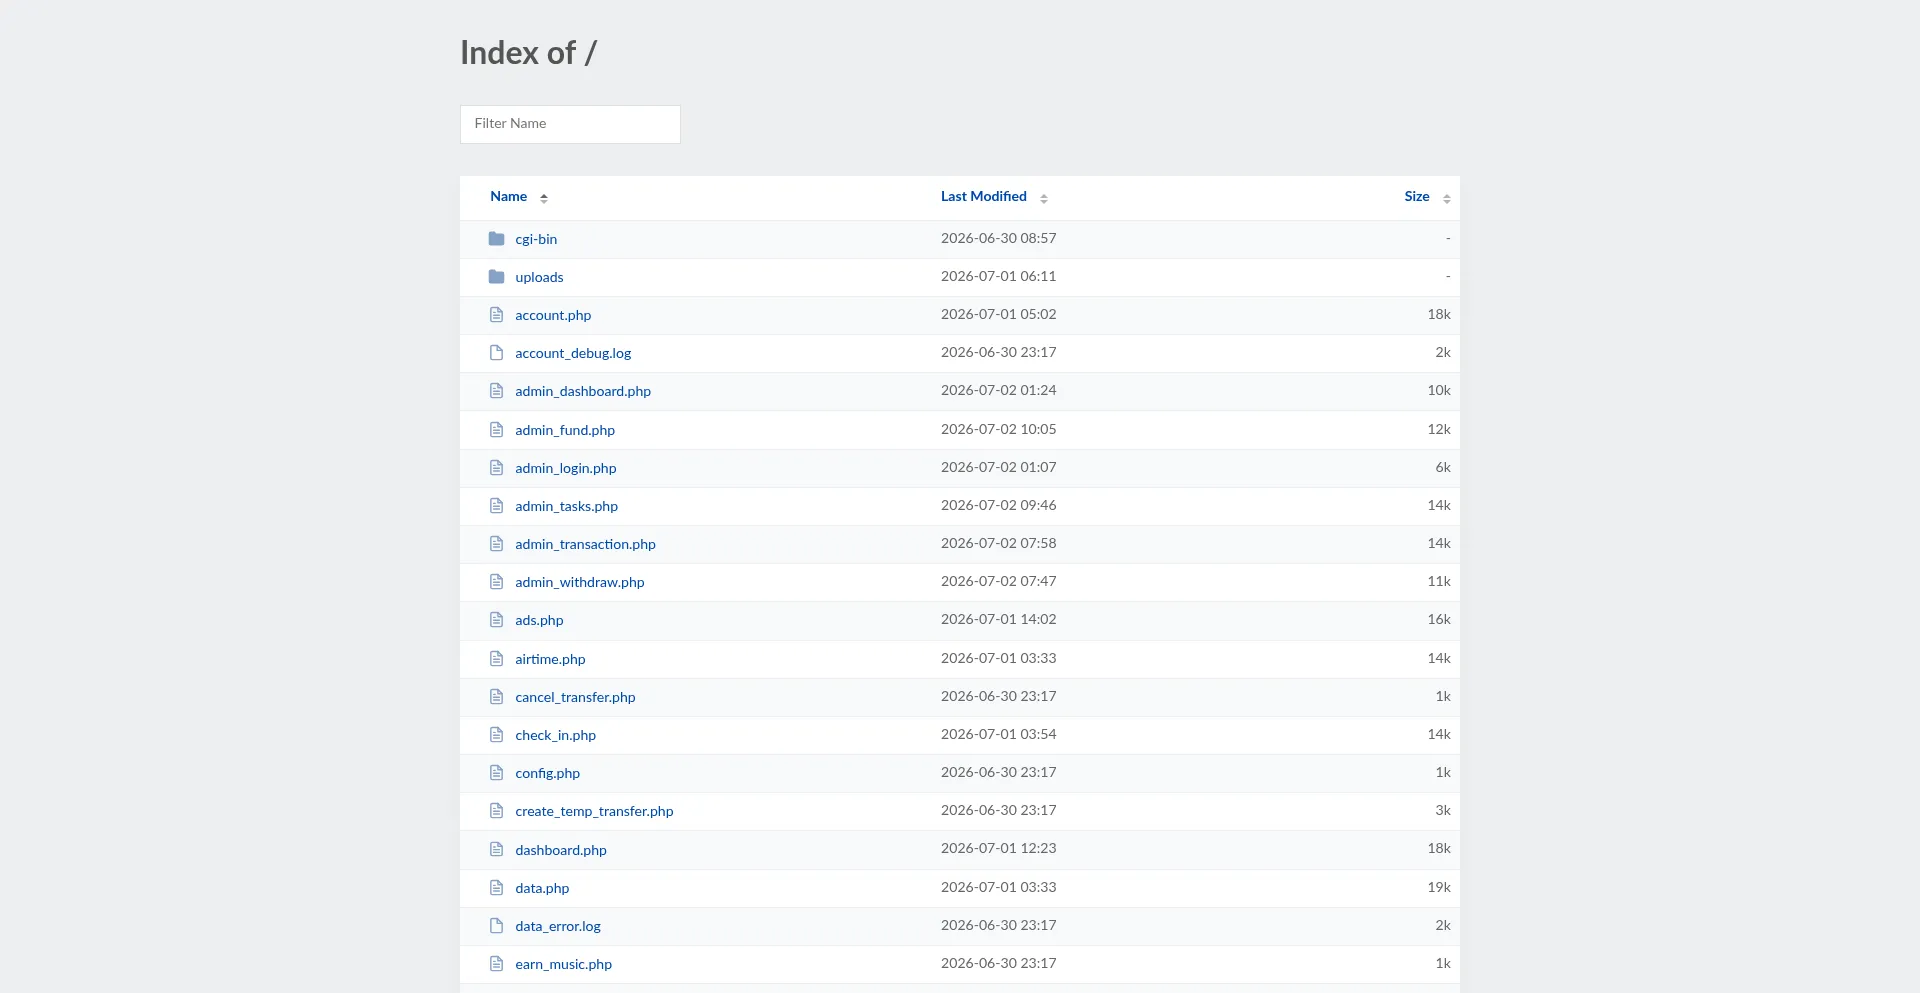Click the sort arrows next to Name
Screen dimensions: 1920x993
tap(544, 198)
